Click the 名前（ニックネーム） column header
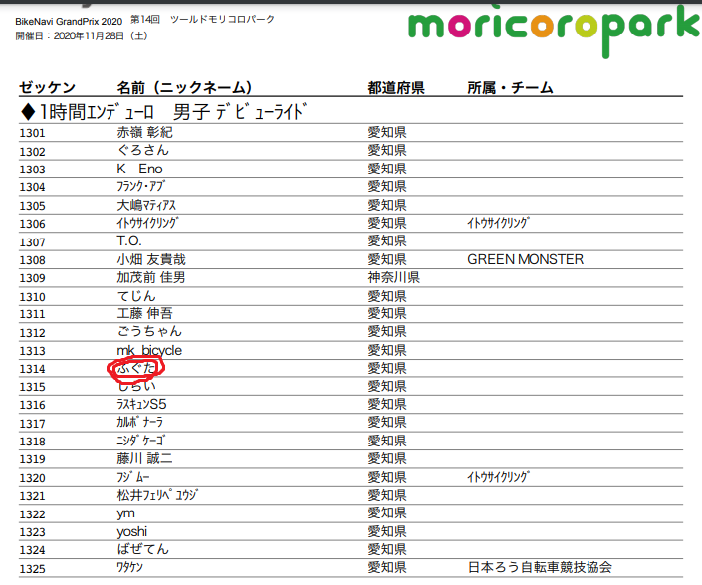This screenshot has width=702, height=585. pos(184,87)
